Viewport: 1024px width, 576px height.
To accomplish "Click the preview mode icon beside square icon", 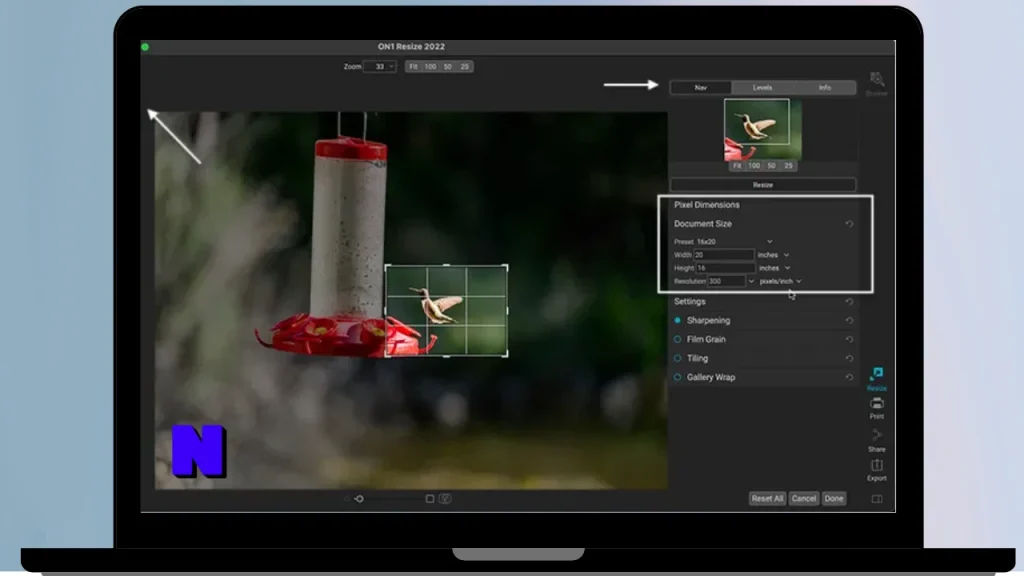I will click(x=445, y=499).
